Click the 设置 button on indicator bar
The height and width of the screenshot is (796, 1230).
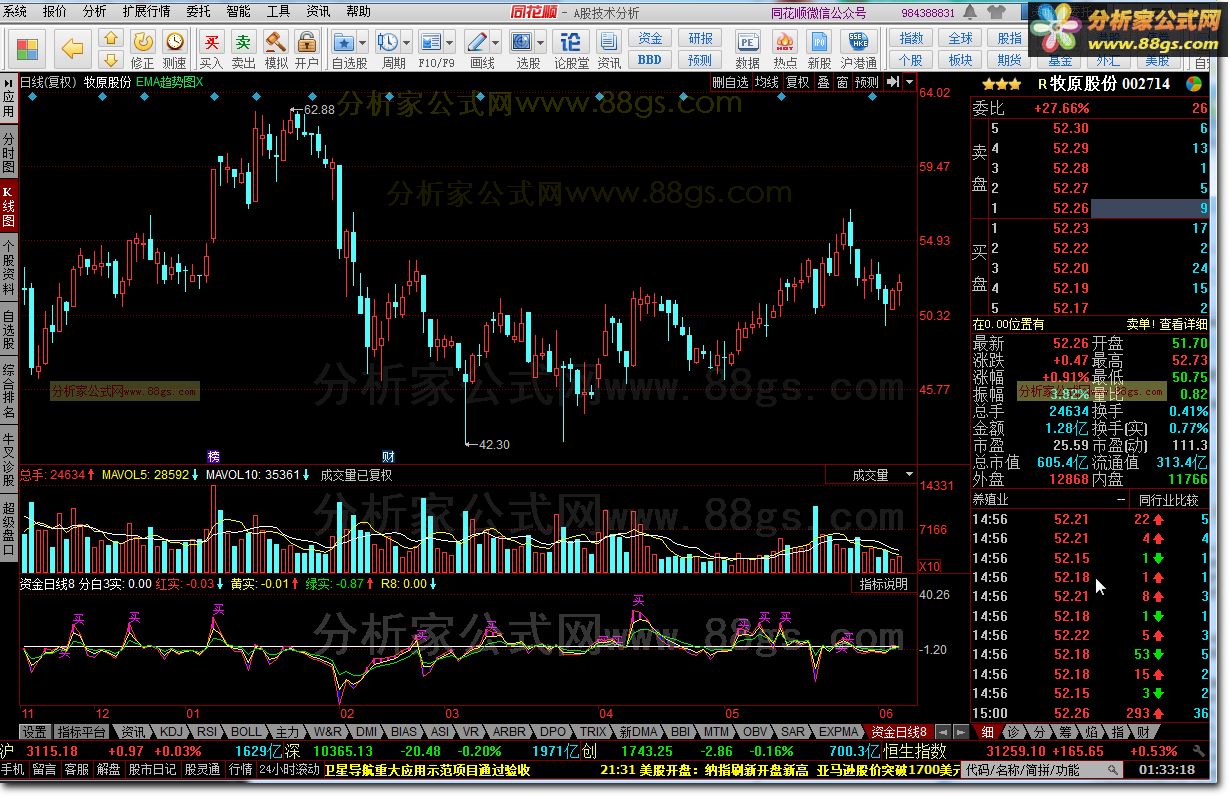[35, 732]
